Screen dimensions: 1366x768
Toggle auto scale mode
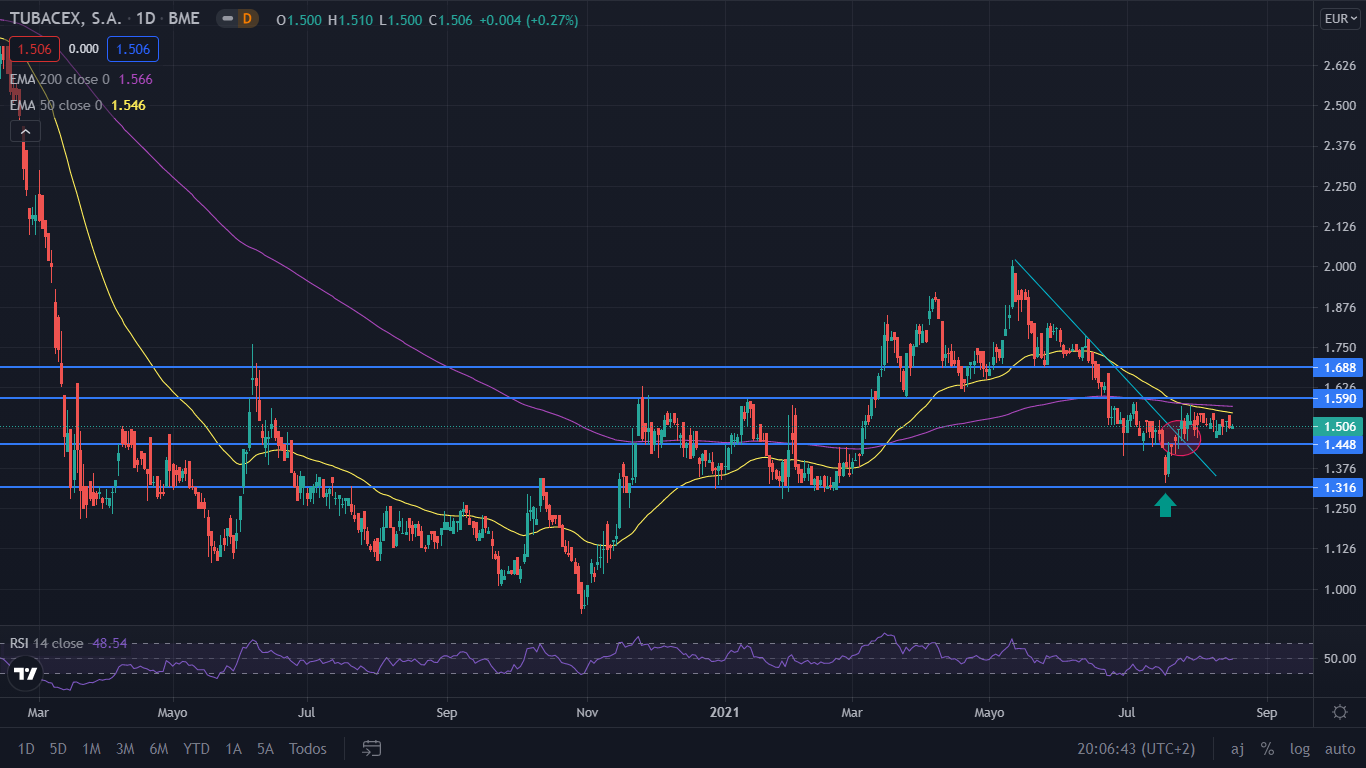[1339, 749]
